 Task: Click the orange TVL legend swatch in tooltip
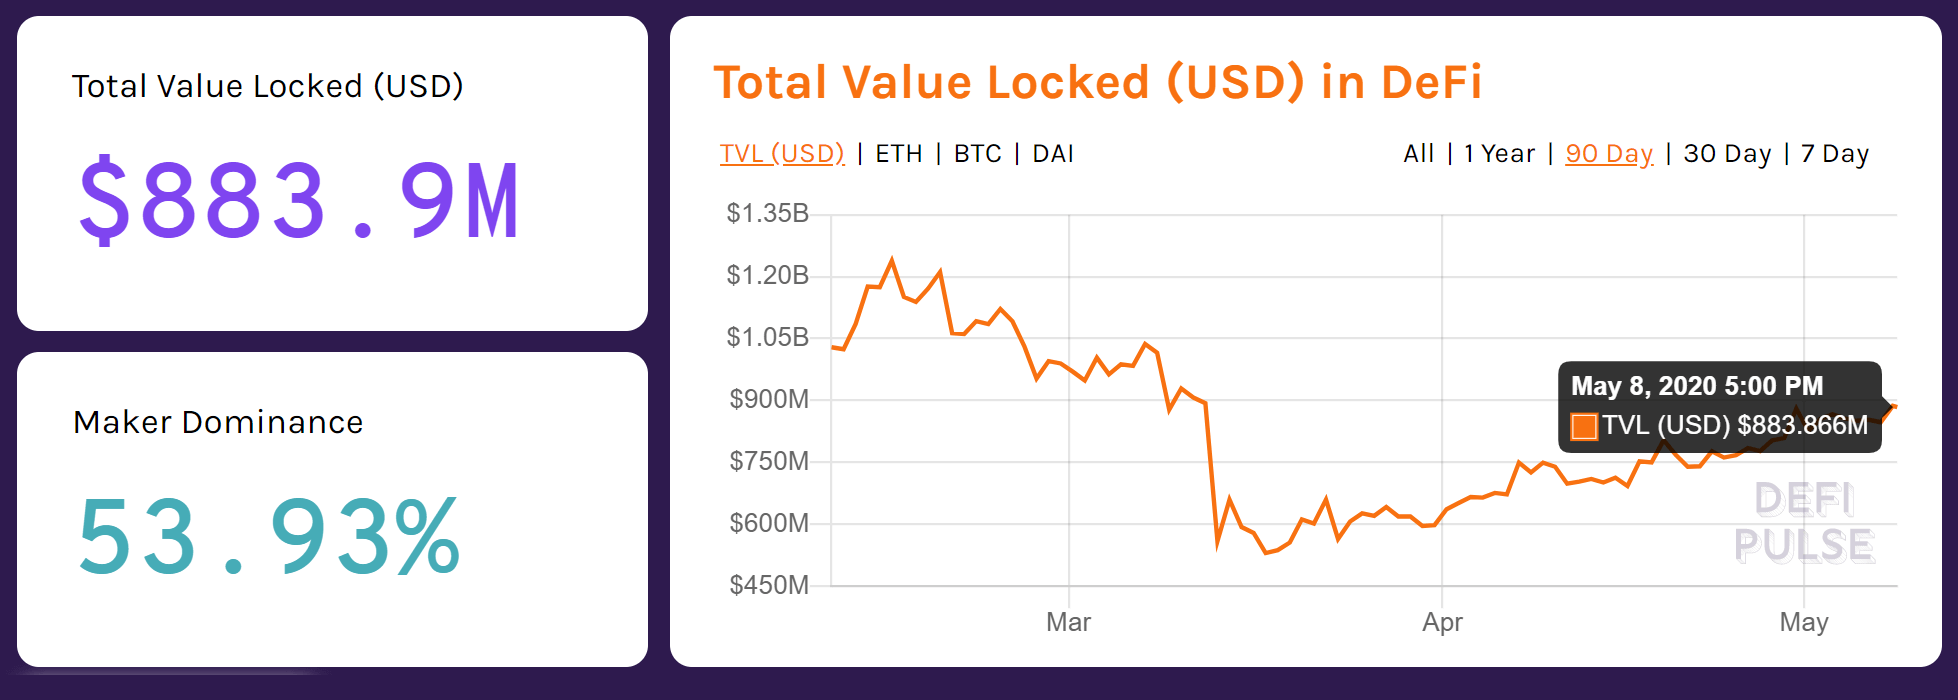click(x=1585, y=425)
